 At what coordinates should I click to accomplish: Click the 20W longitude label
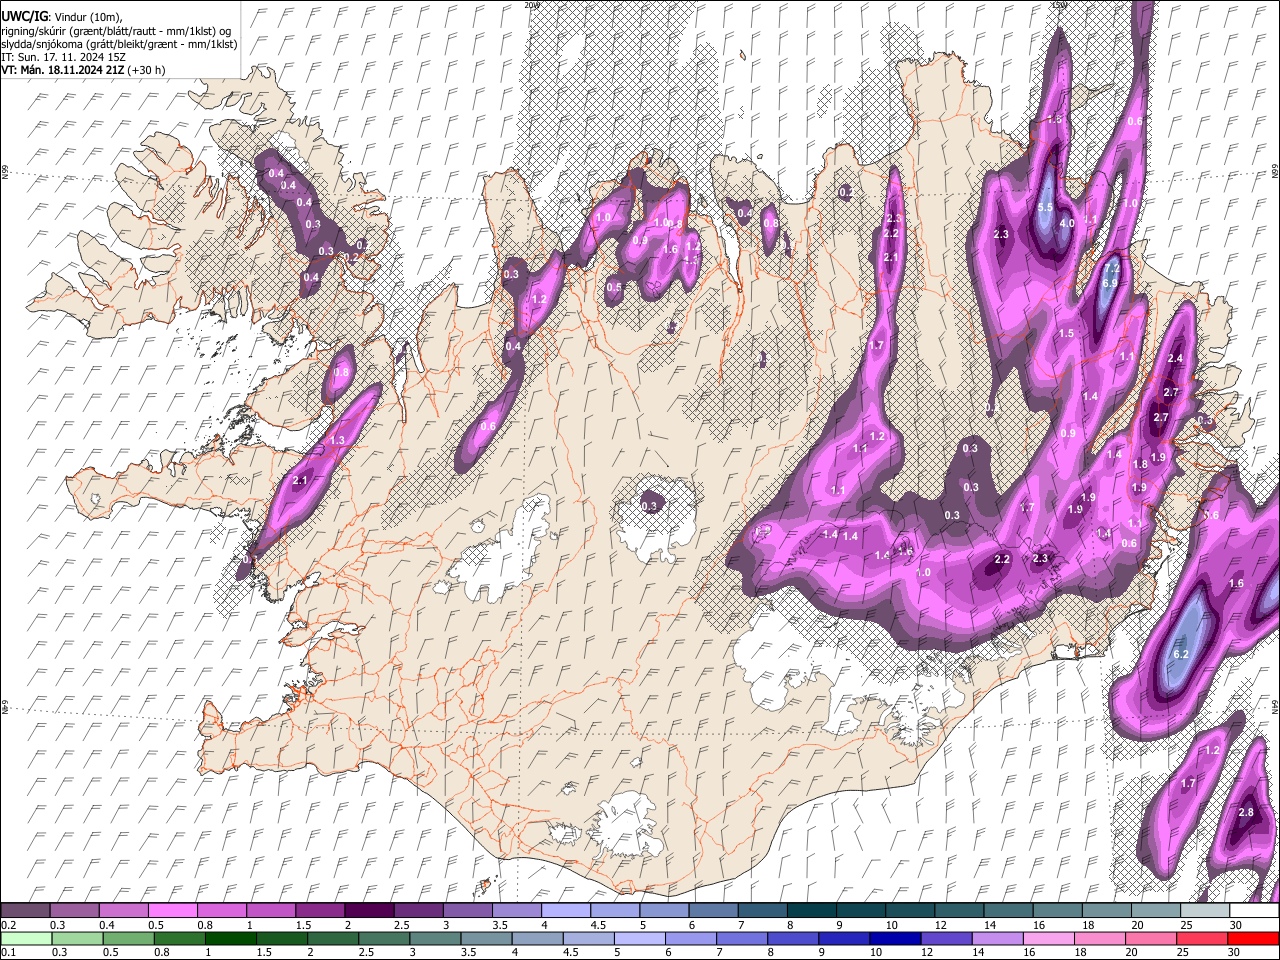pyautogui.click(x=531, y=5)
